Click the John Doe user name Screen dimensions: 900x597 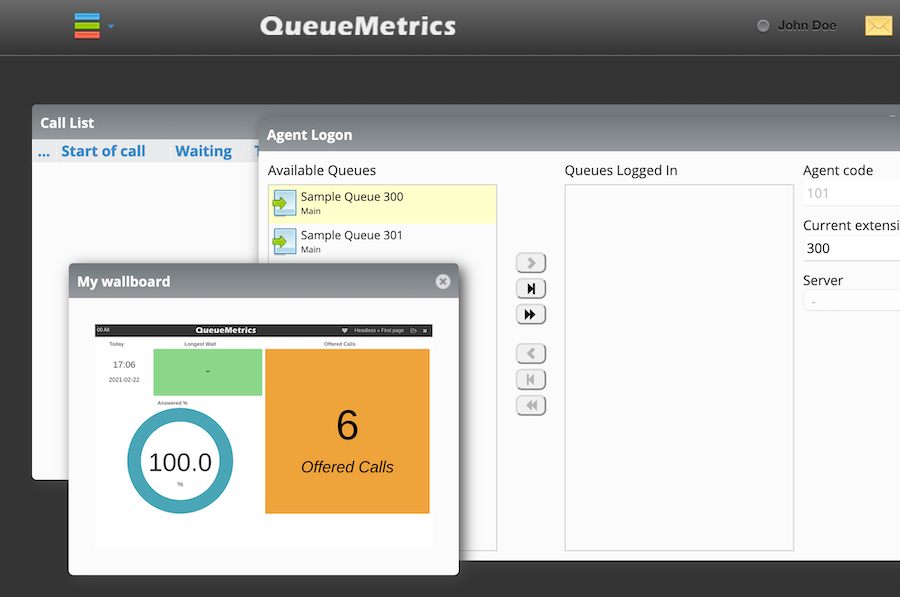(807, 26)
